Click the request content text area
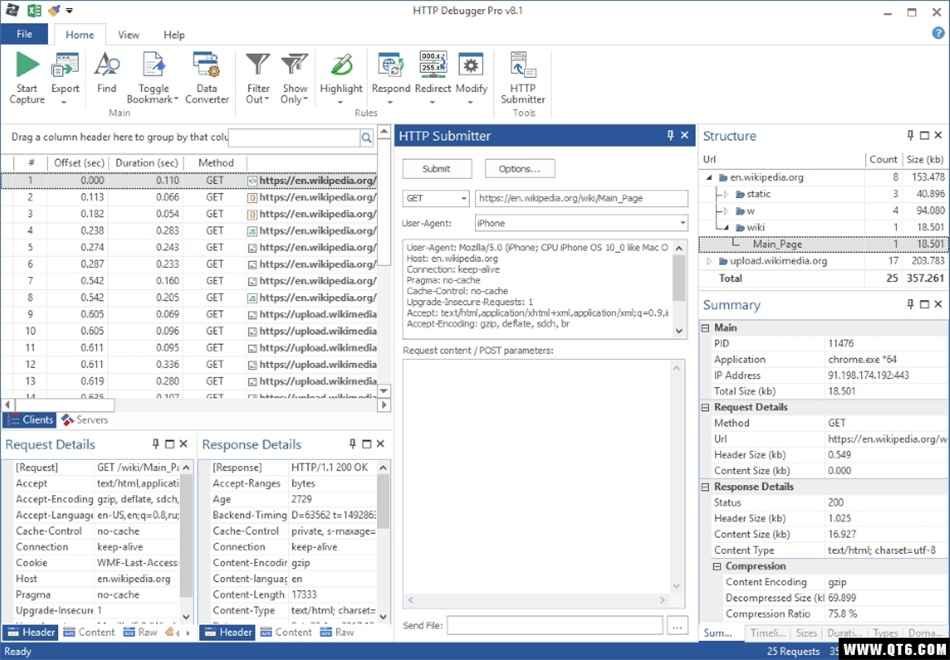Viewport: 950px width, 660px height. pyautogui.click(x=543, y=484)
